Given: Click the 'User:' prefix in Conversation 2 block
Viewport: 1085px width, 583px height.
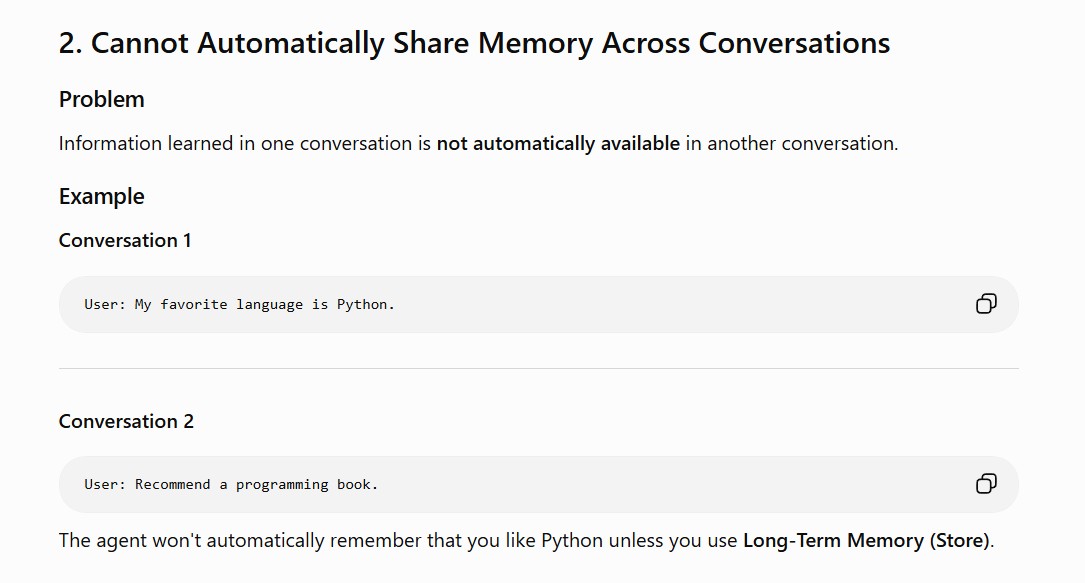Looking at the screenshot, I should (x=105, y=484).
